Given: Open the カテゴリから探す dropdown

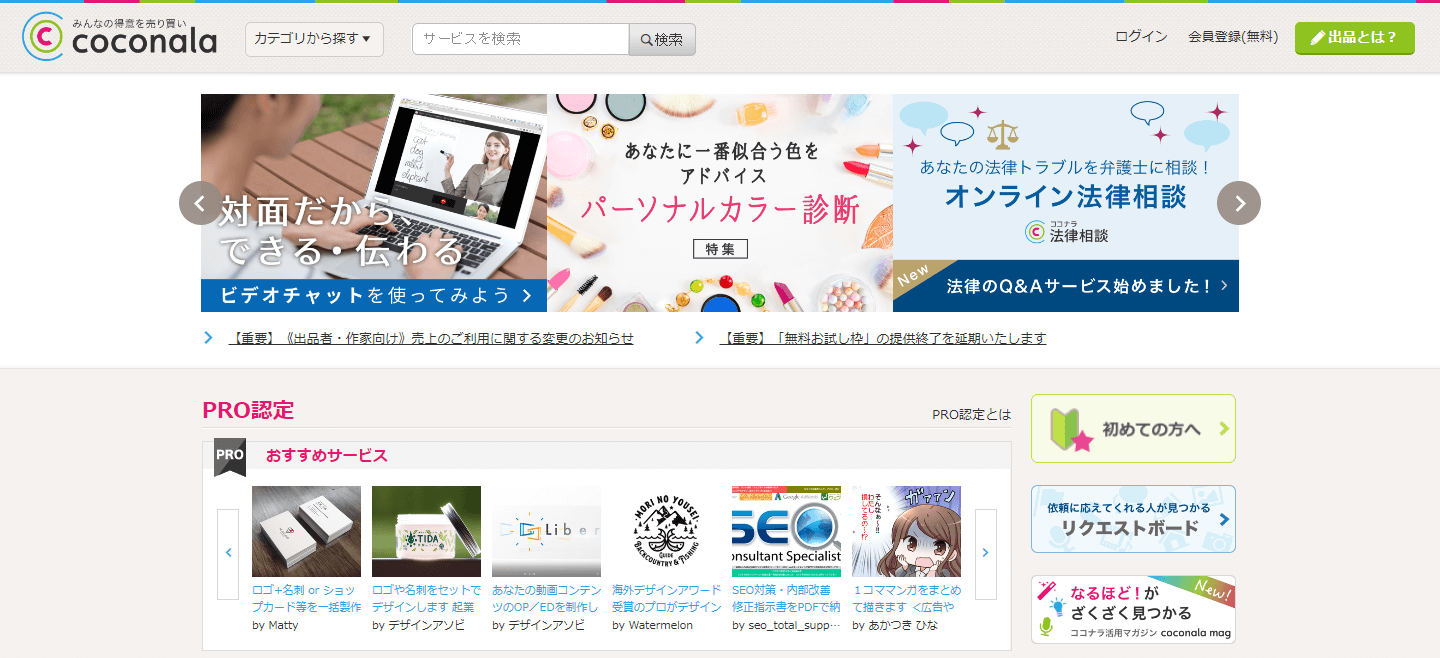Looking at the screenshot, I should [314, 39].
